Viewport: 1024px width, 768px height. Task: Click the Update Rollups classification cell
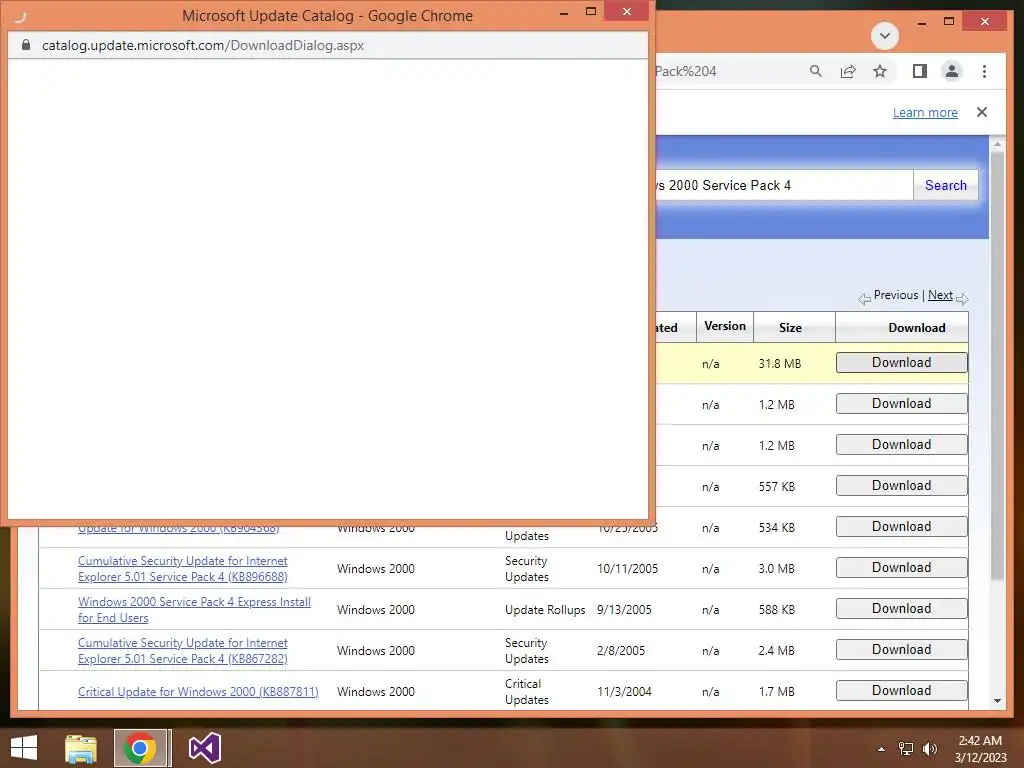pos(545,610)
